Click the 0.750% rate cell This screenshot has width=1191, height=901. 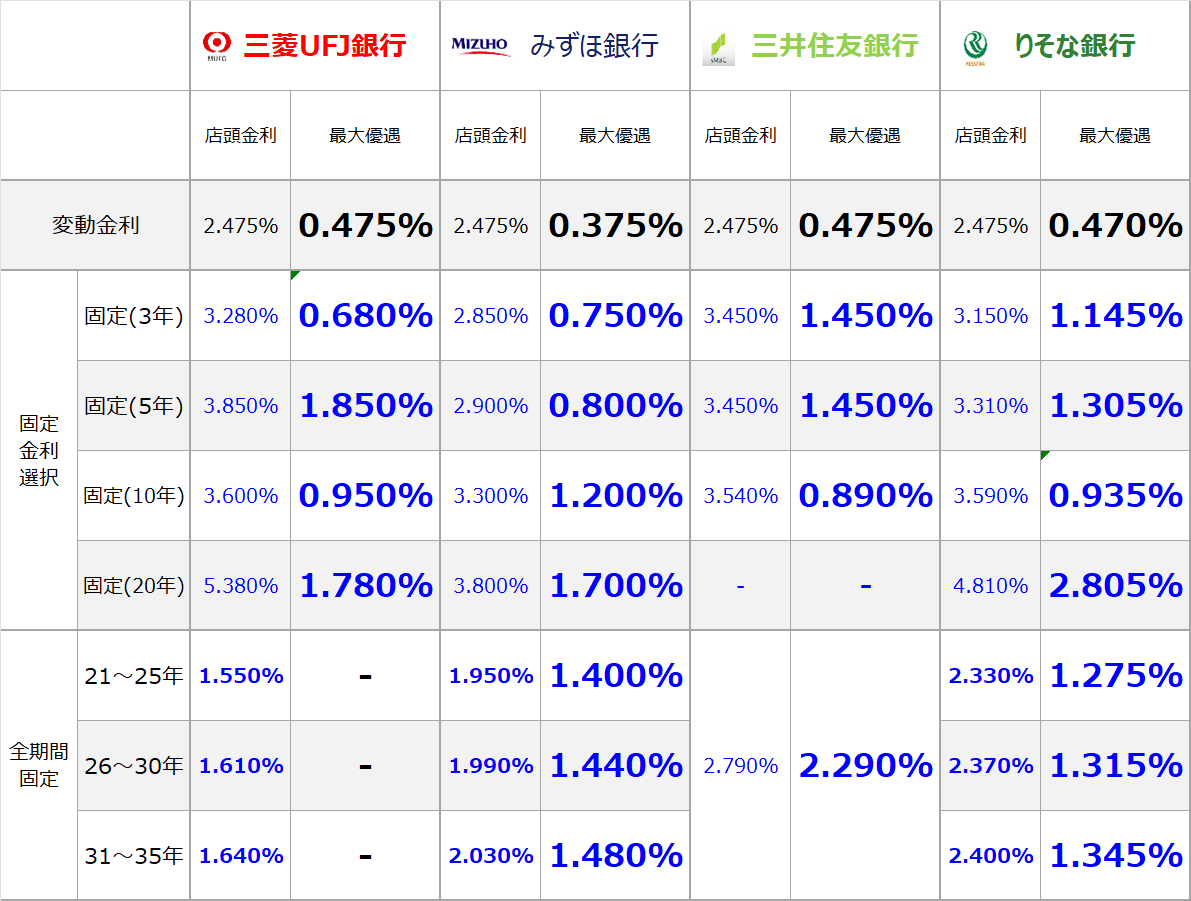coord(615,315)
